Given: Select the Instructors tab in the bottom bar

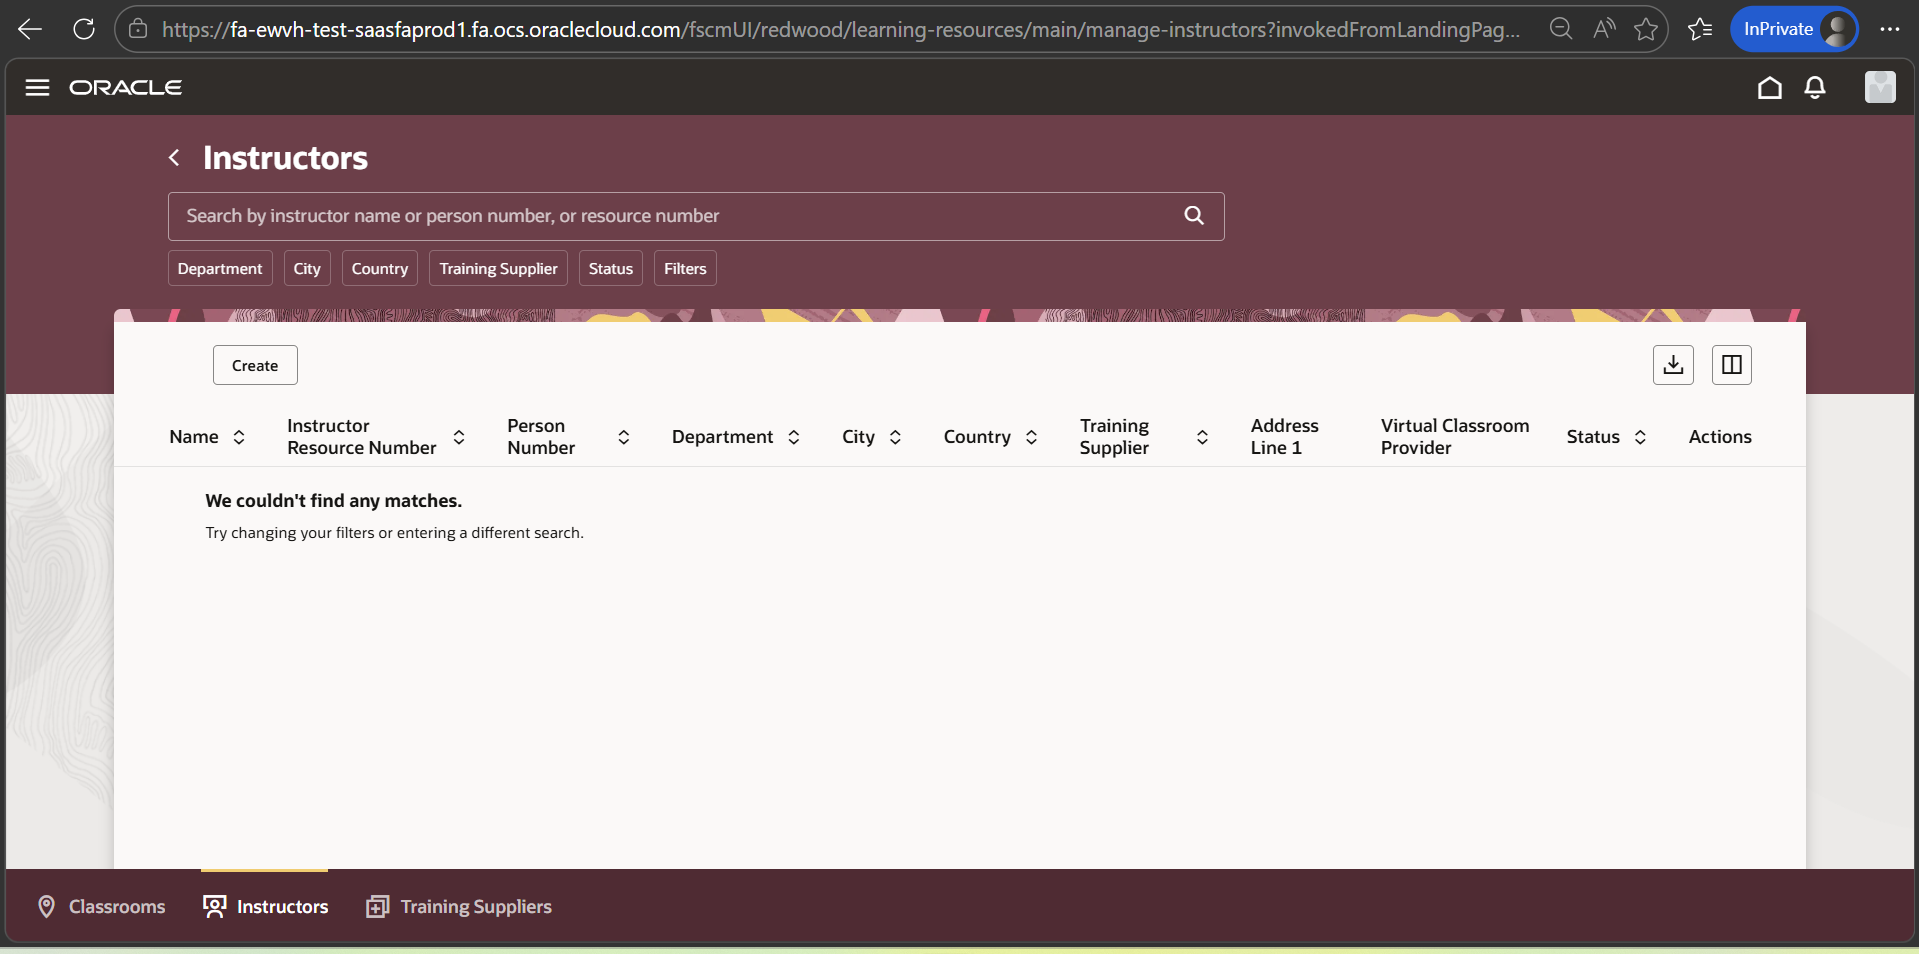Looking at the screenshot, I should [265, 907].
